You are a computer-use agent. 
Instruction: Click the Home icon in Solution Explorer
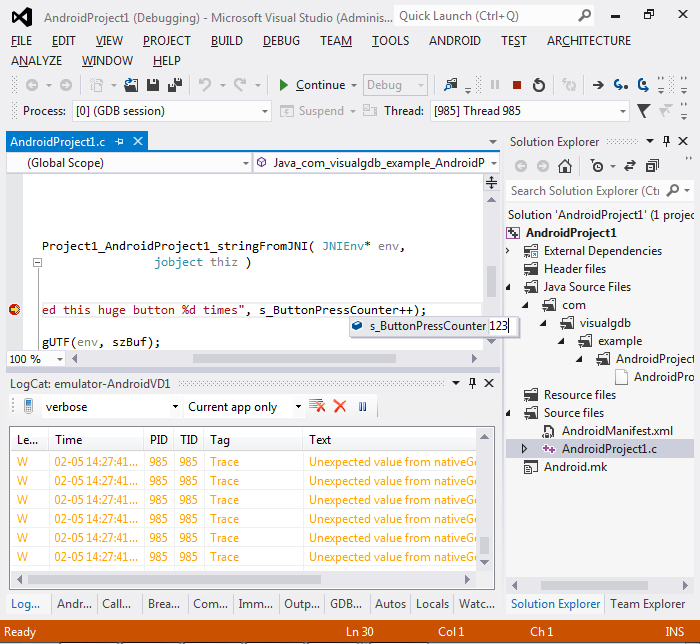coord(565,166)
